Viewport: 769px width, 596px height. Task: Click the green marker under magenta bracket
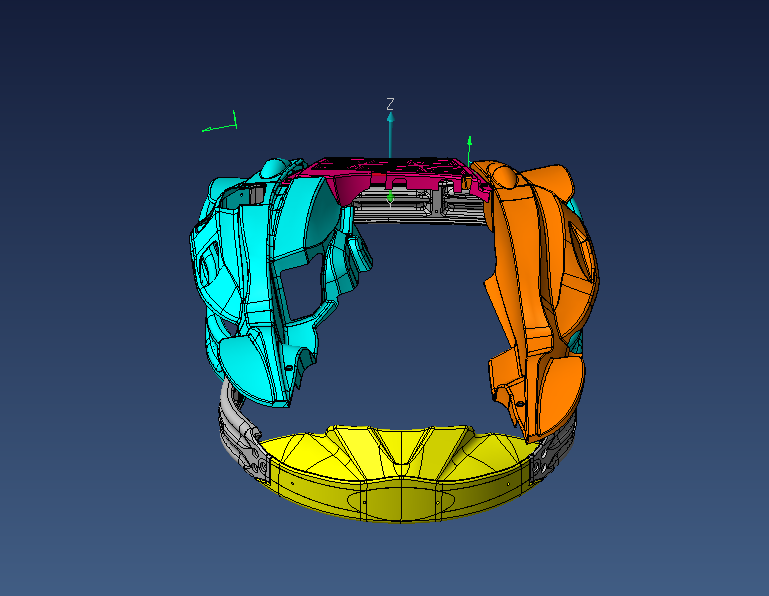click(x=390, y=197)
